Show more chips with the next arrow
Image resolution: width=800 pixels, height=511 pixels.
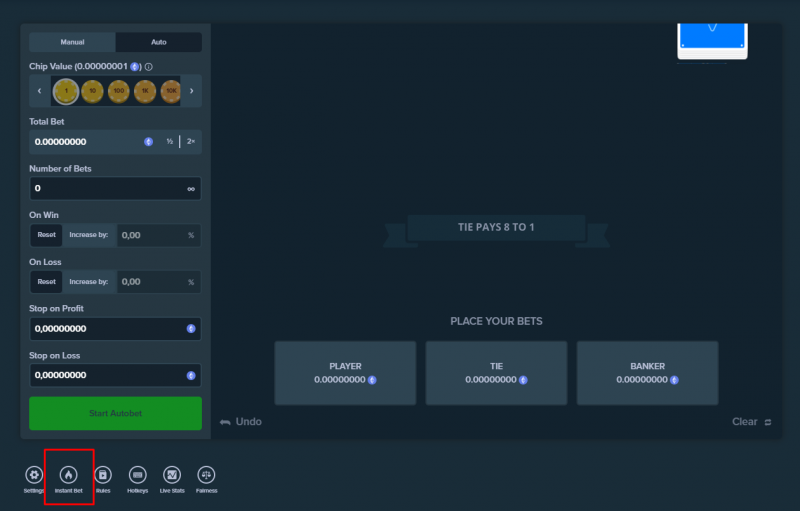[x=191, y=91]
